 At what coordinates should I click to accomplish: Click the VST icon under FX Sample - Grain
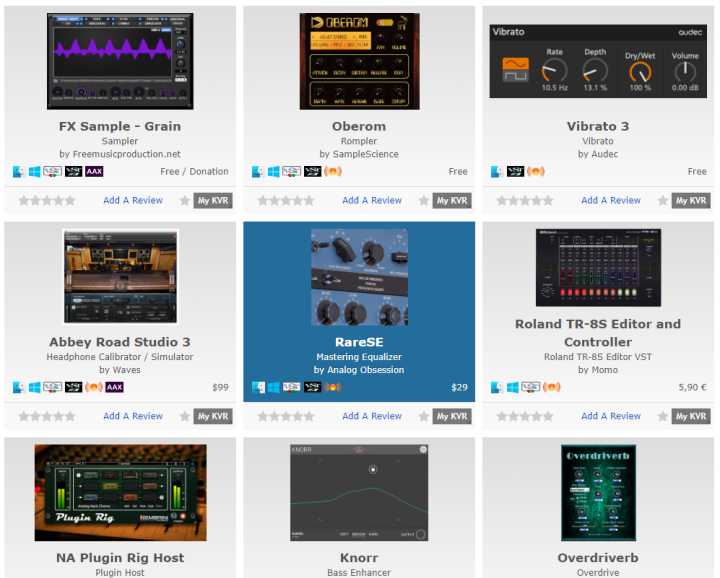point(52,172)
